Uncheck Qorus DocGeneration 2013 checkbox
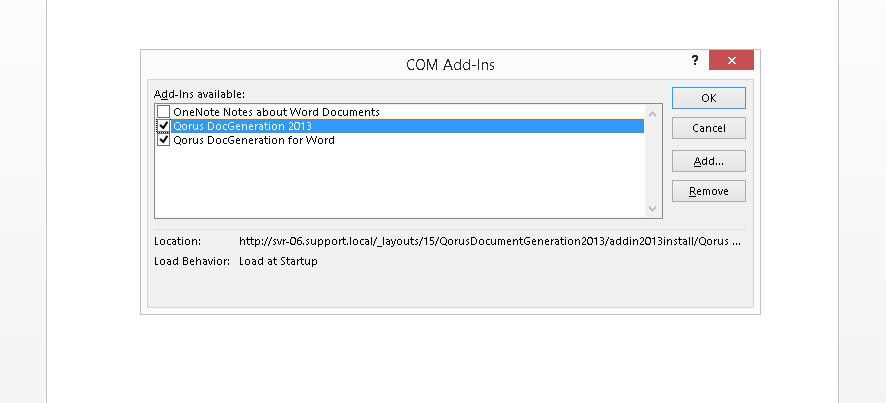This screenshot has width=886, height=403. point(163,125)
